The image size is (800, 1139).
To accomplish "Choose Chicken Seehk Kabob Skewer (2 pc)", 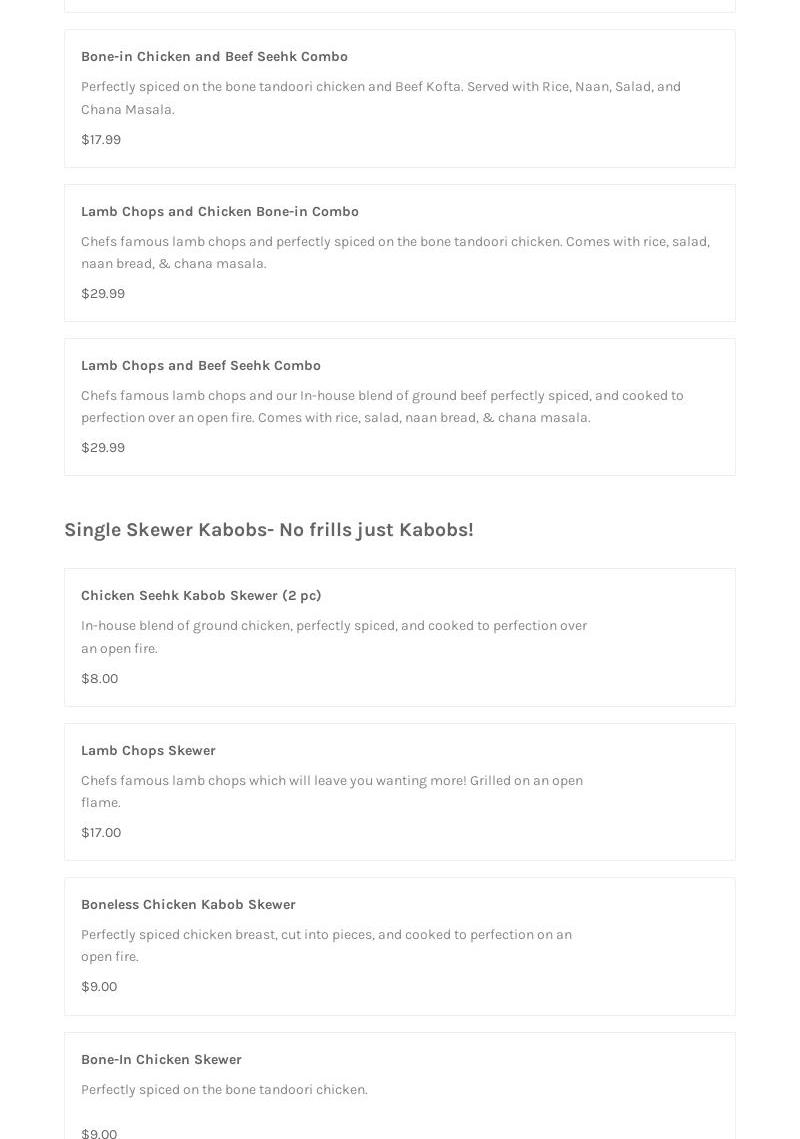I will click(x=400, y=637).
